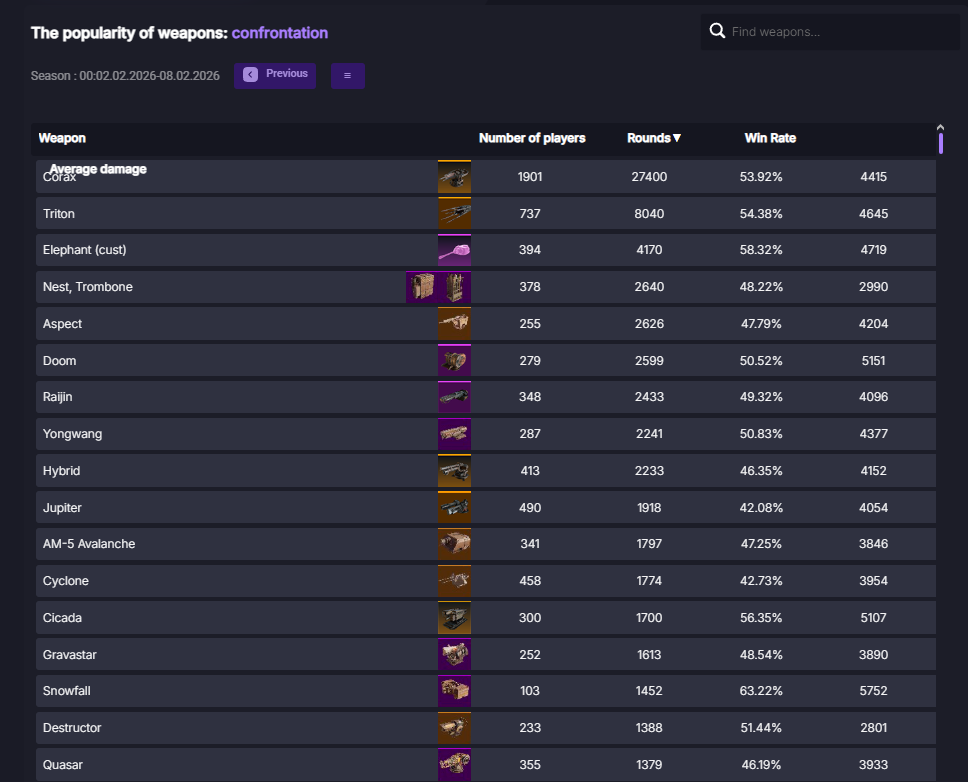Click the Quasar weapon icon
The height and width of the screenshot is (782, 968).
(x=454, y=765)
